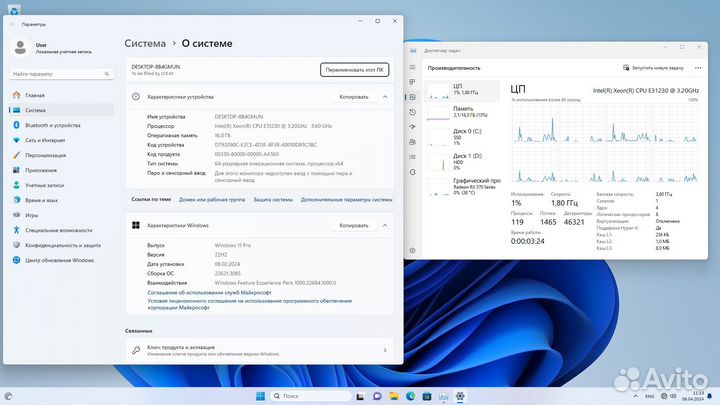Click Запустить новую задачу button
This screenshot has width=720, height=405.
(658, 67)
